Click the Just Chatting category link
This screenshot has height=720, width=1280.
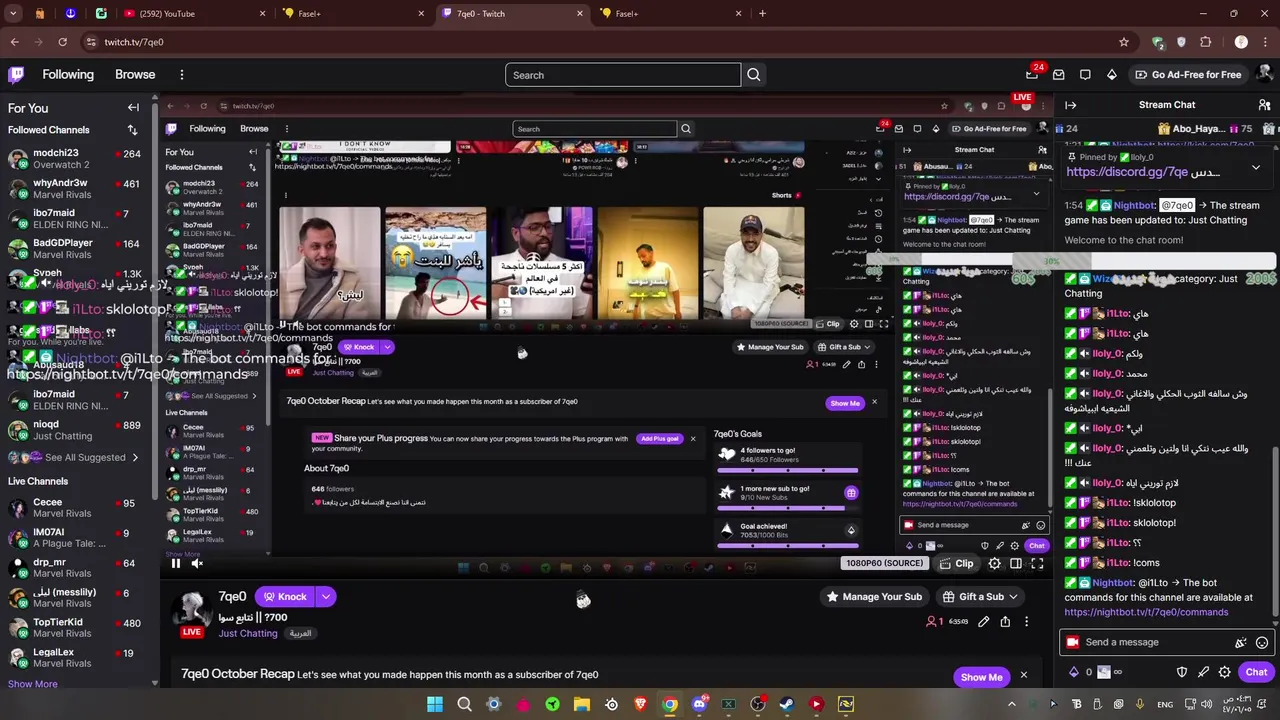(x=248, y=633)
